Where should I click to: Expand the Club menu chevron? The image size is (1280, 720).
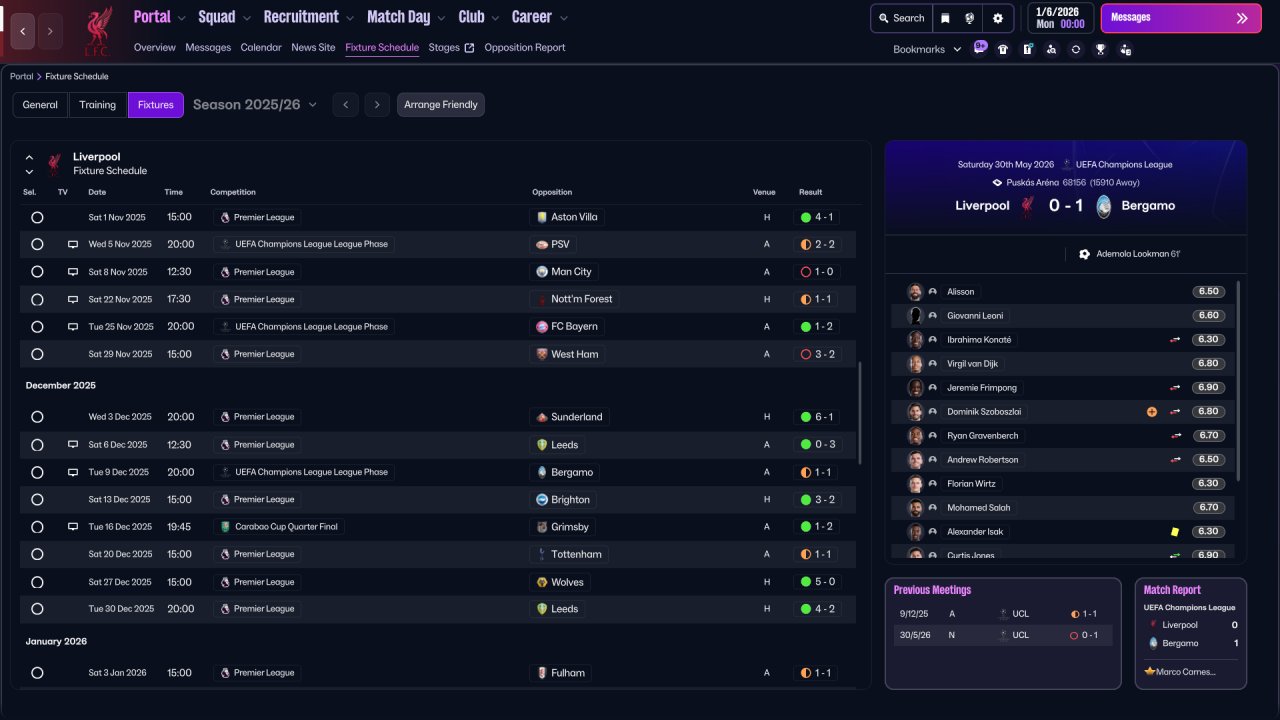click(494, 18)
